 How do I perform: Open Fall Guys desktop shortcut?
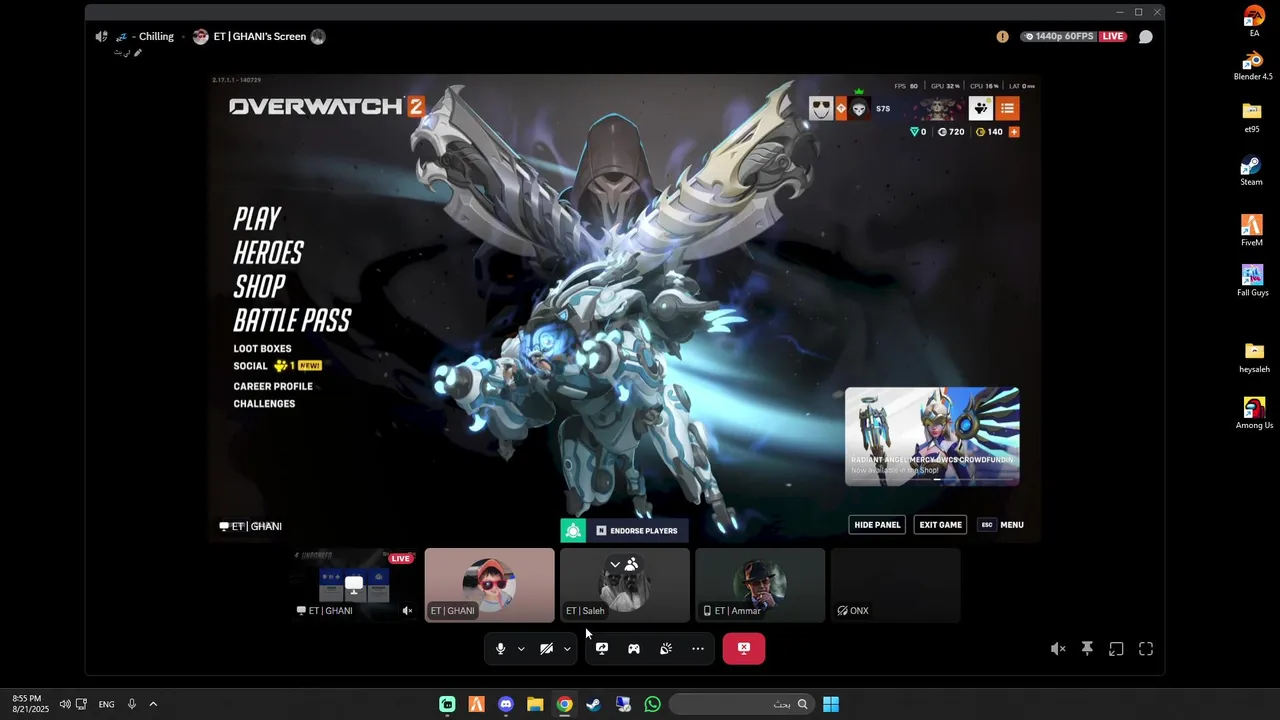[1252, 281]
